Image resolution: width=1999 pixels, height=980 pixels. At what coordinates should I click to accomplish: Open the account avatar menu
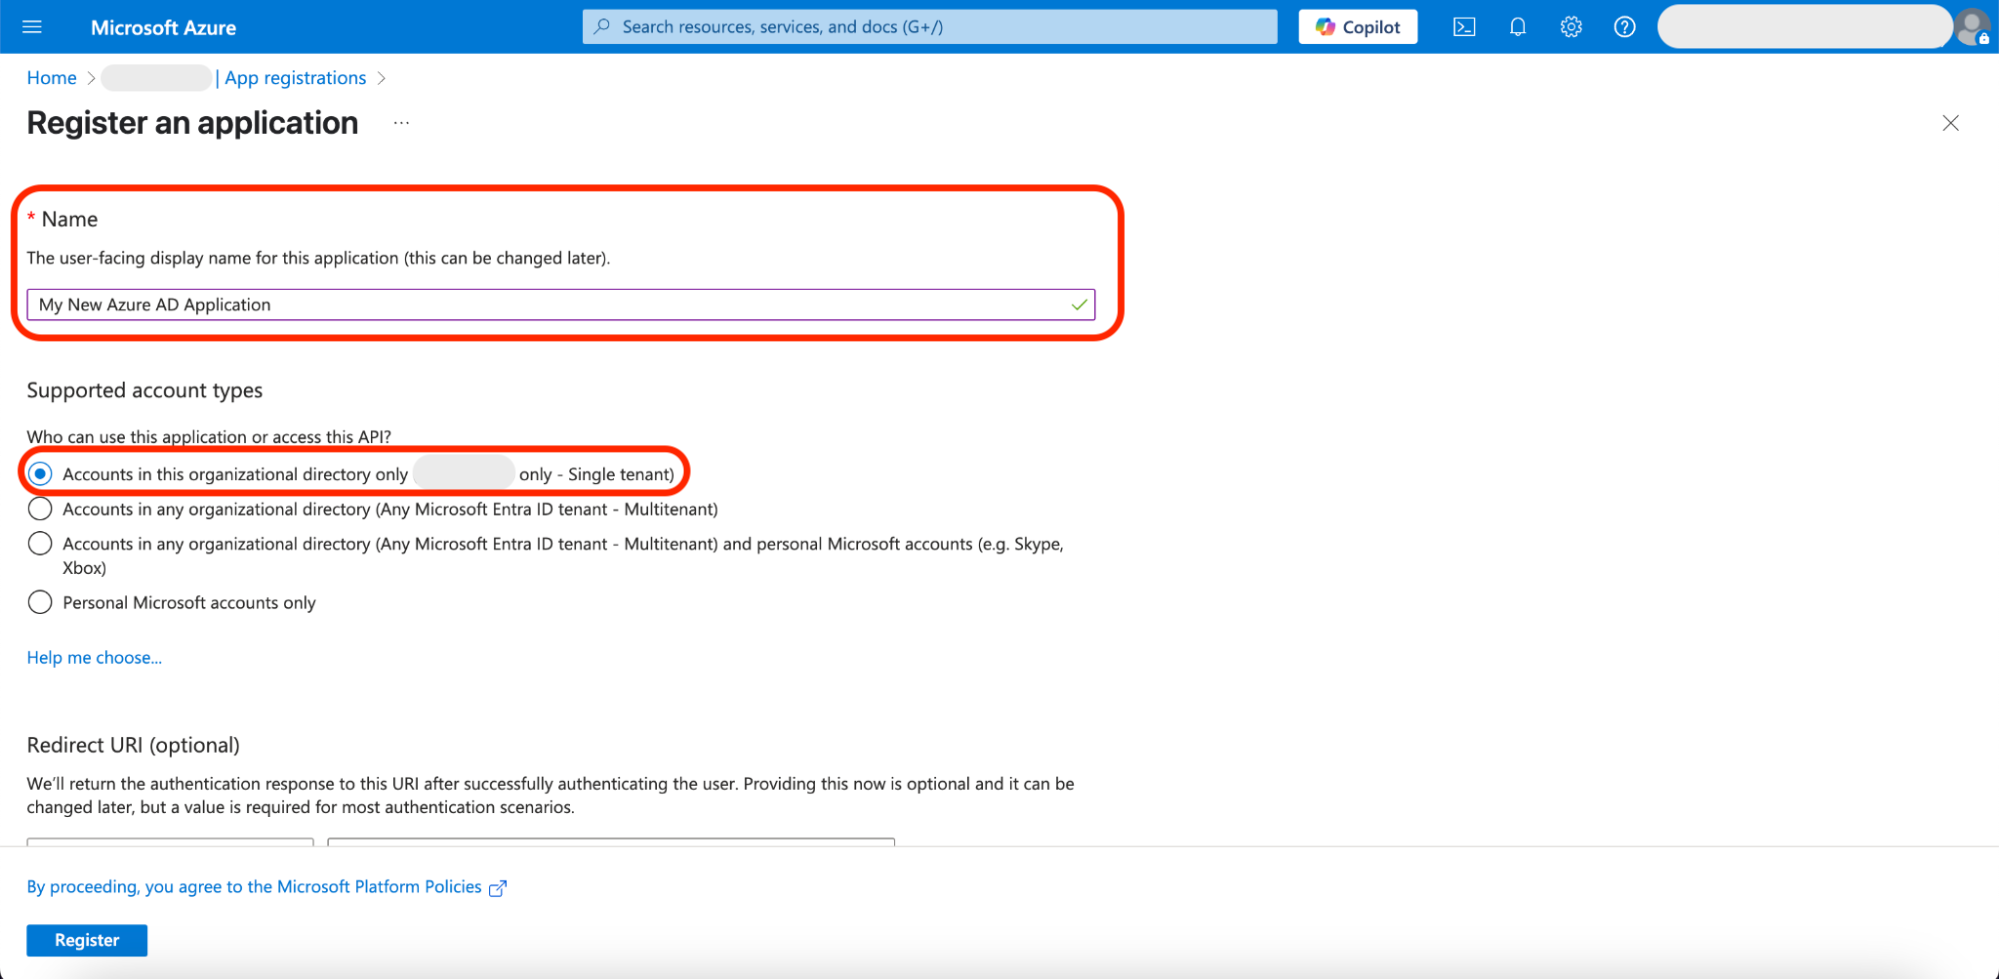tap(1973, 27)
